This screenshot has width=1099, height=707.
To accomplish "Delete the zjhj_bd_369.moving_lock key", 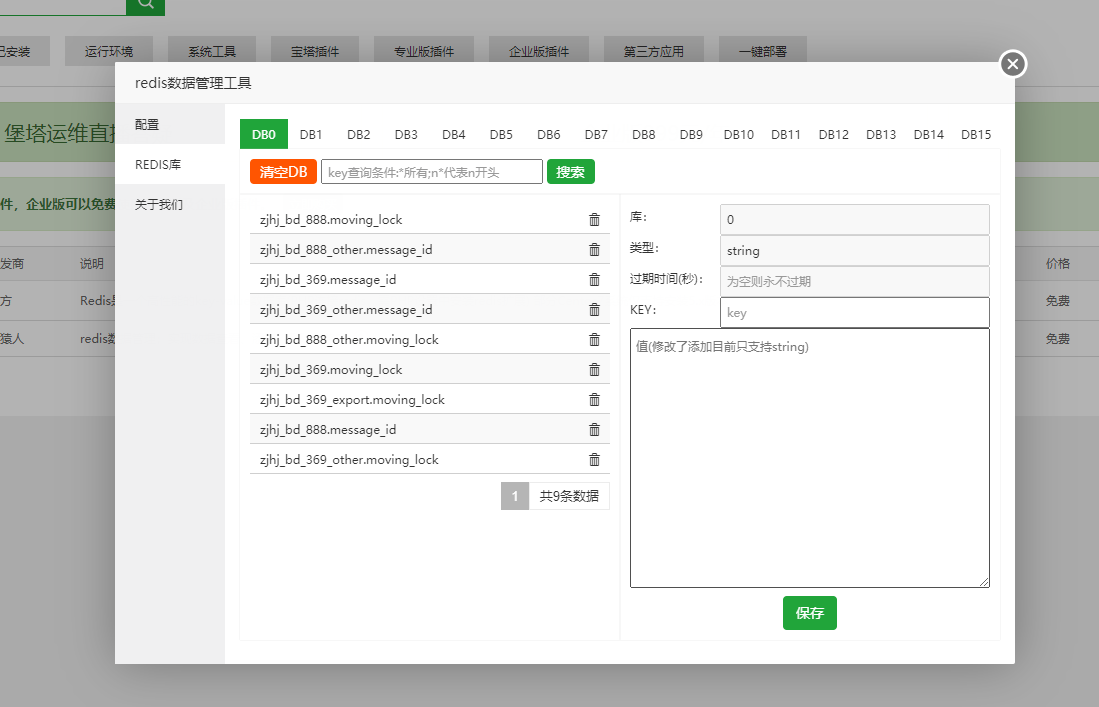I will point(594,370).
